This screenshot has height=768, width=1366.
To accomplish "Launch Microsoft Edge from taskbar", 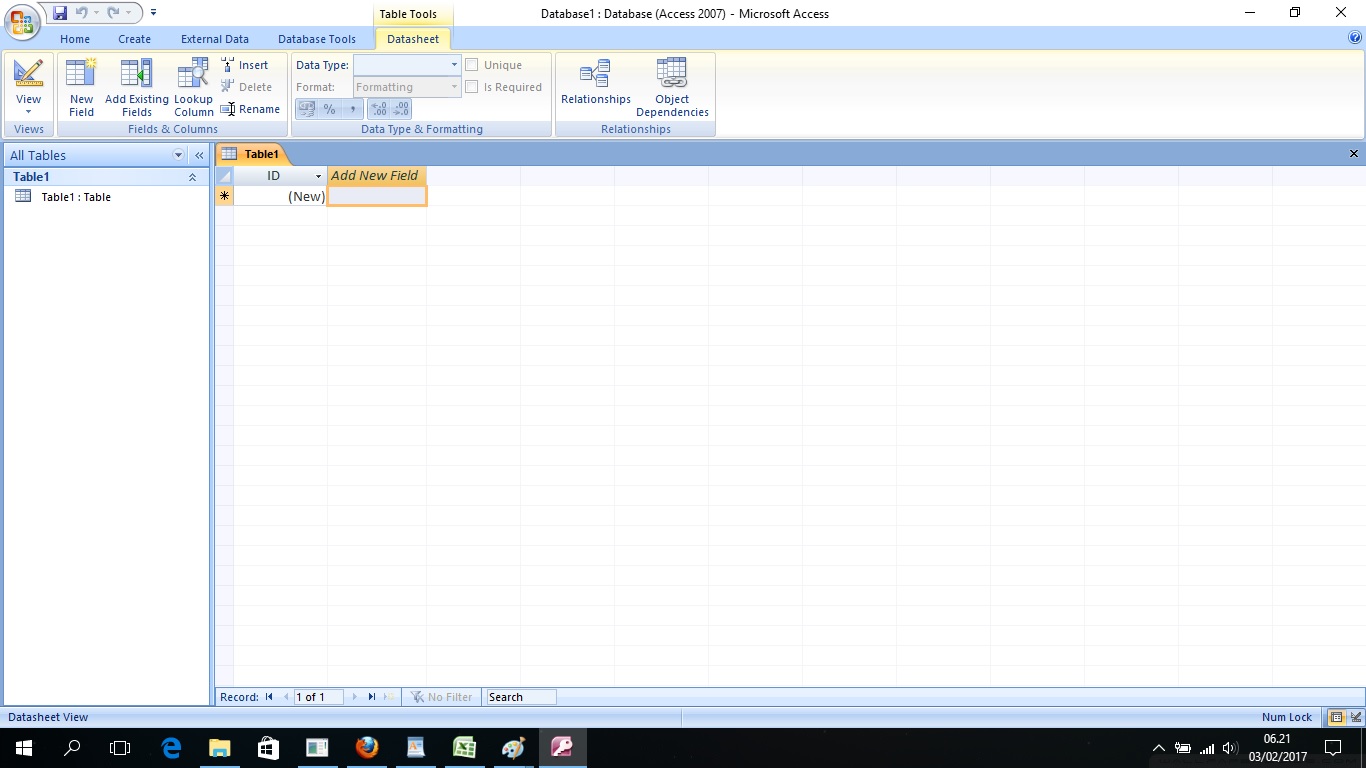I will click(x=171, y=748).
